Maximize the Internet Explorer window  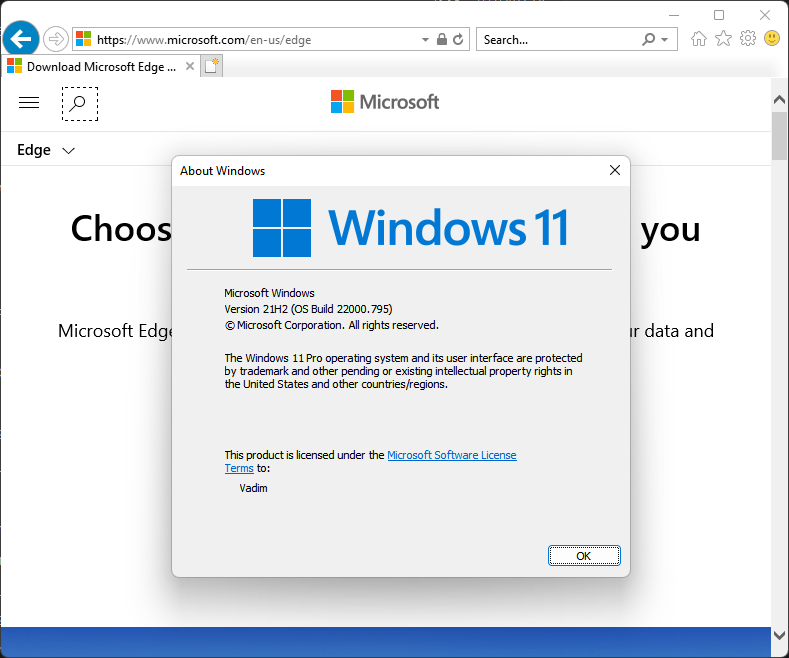coord(719,15)
